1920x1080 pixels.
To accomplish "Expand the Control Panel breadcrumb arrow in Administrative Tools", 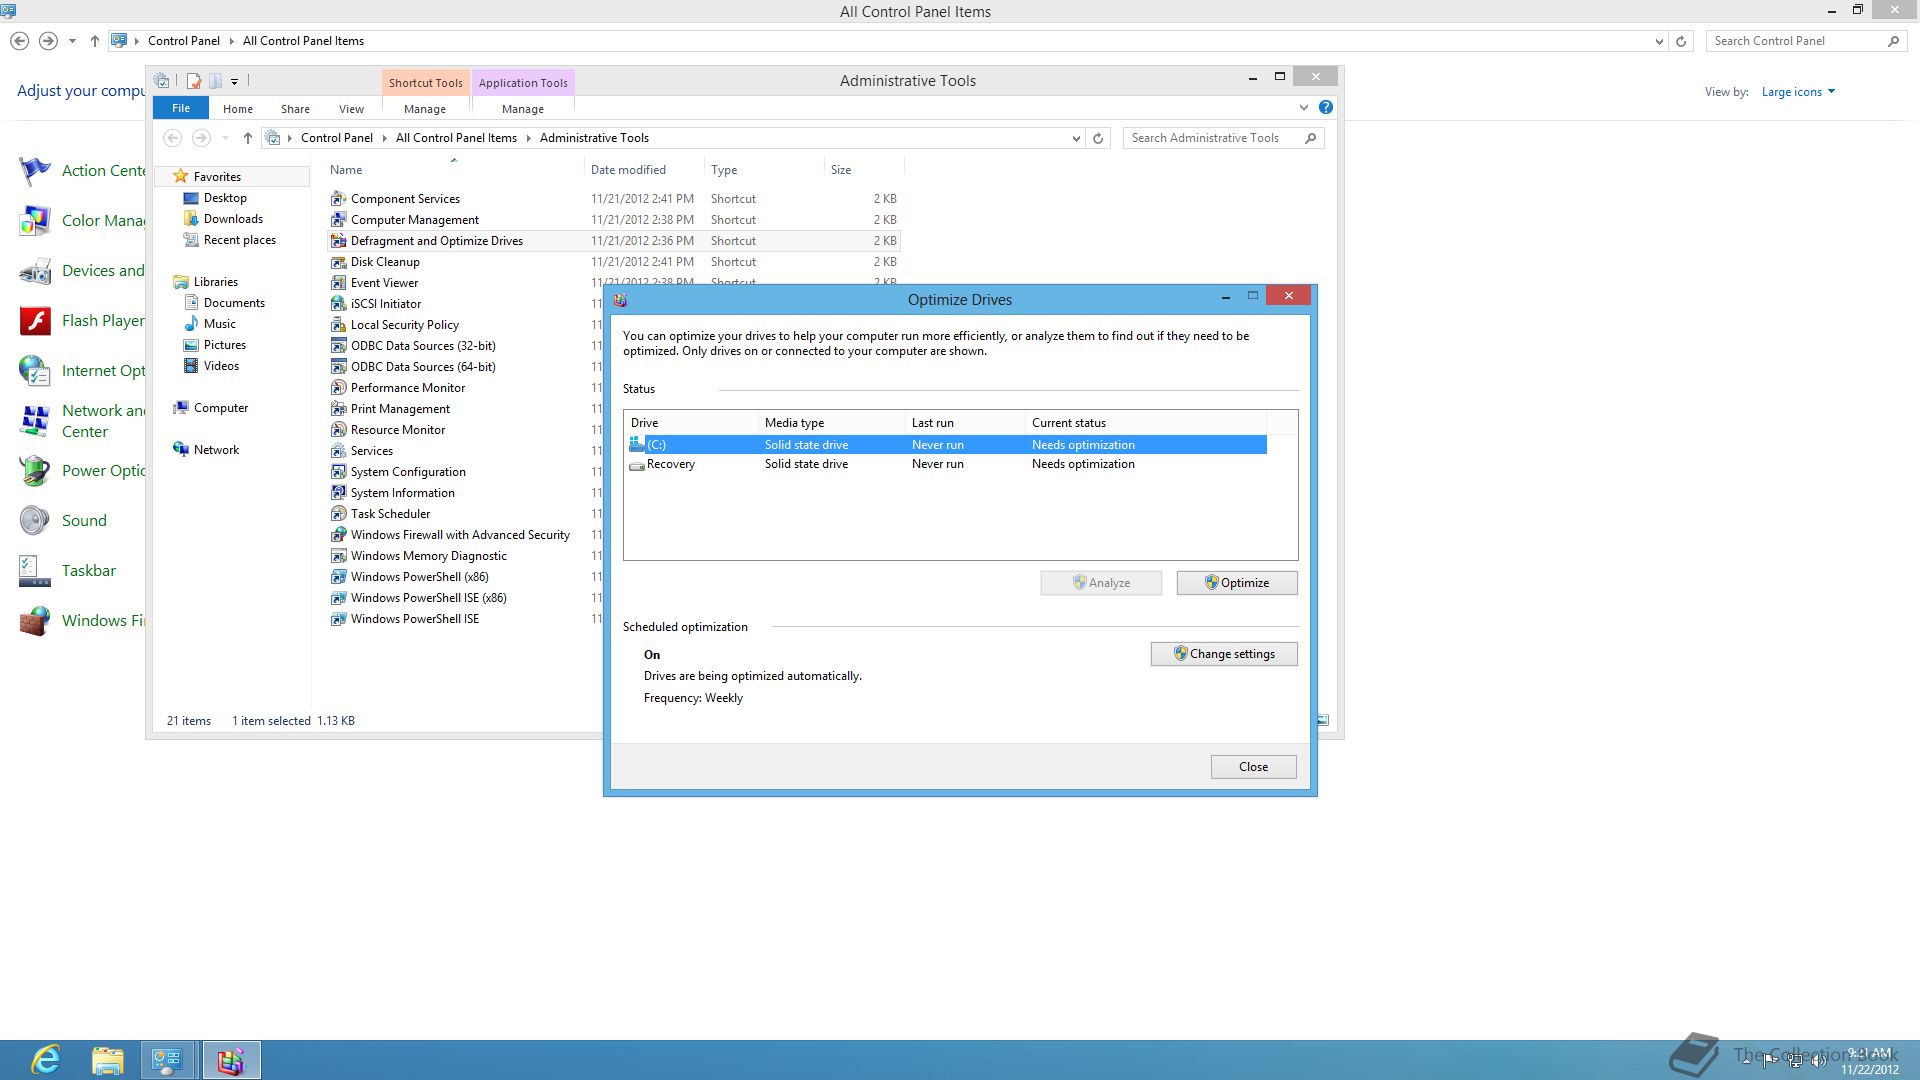I will click(x=384, y=138).
